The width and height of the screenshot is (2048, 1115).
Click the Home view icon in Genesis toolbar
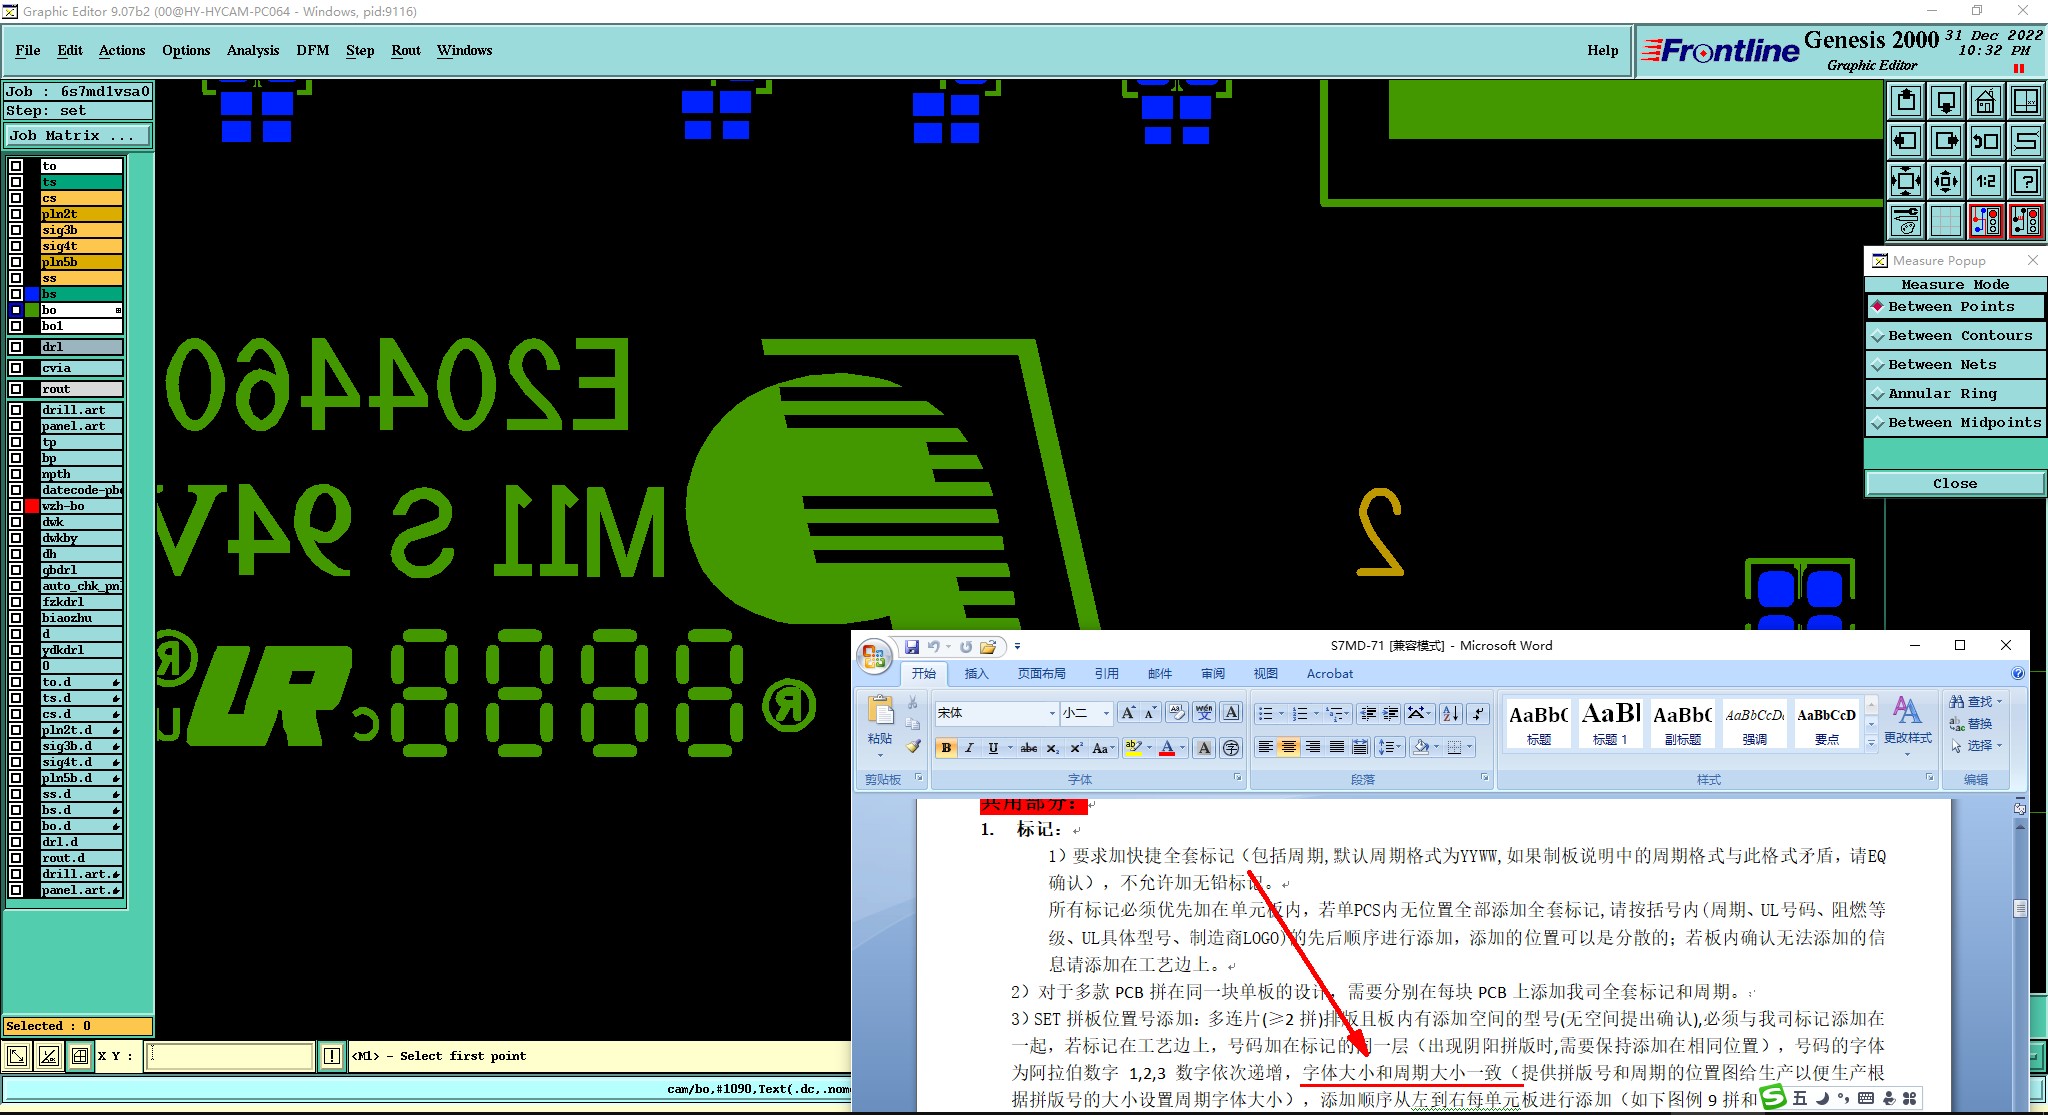point(1985,101)
